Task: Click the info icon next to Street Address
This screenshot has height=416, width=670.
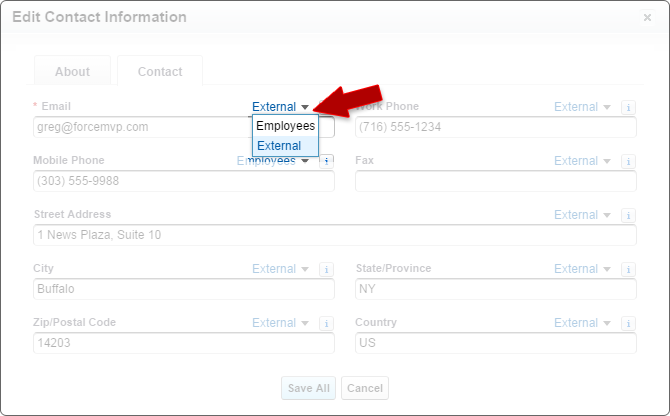Action: click(x=628, y=215)
